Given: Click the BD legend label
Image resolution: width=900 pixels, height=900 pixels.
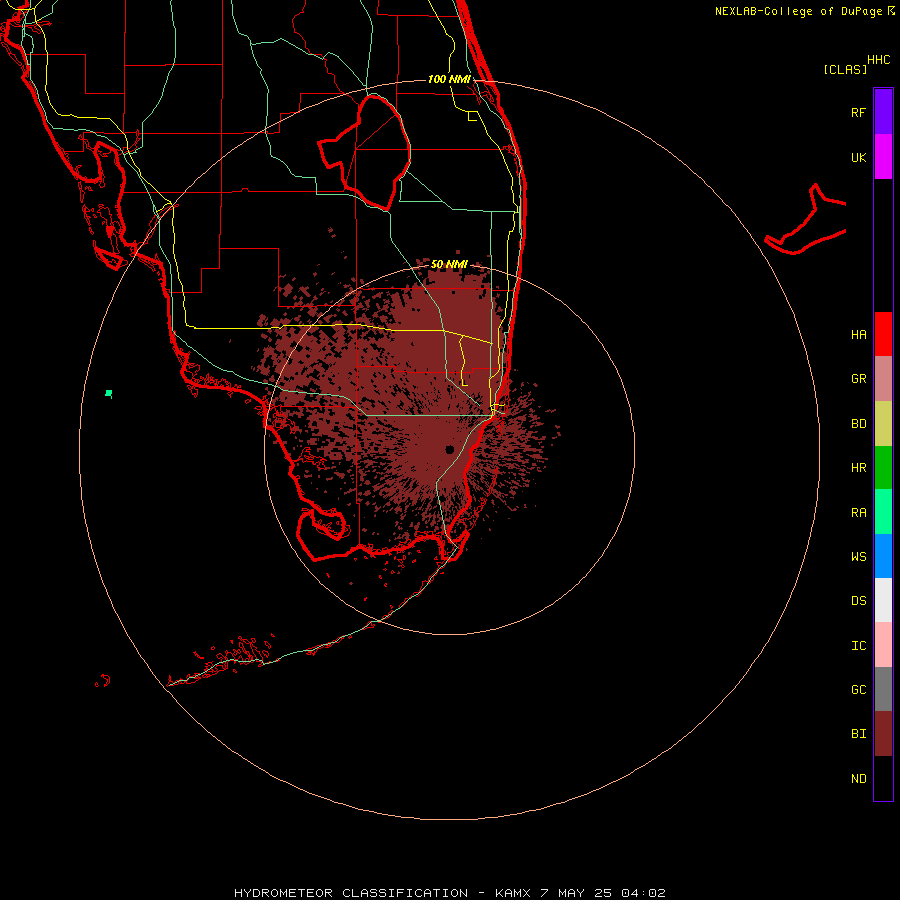Looking at the screenshot, I should tap(858, 424).
